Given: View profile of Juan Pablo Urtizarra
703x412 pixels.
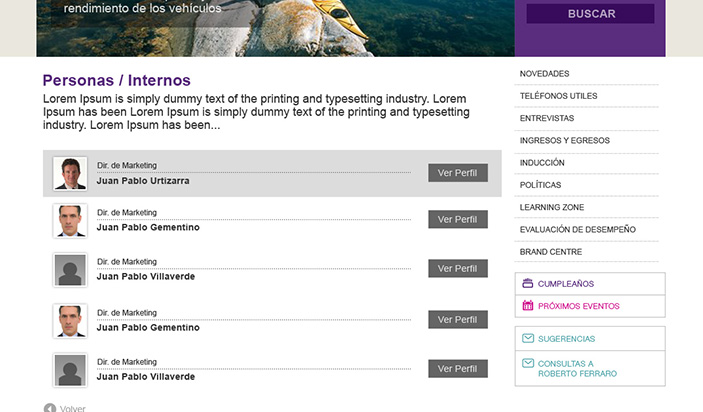Looking at the screenshot, I should point(457,172).
